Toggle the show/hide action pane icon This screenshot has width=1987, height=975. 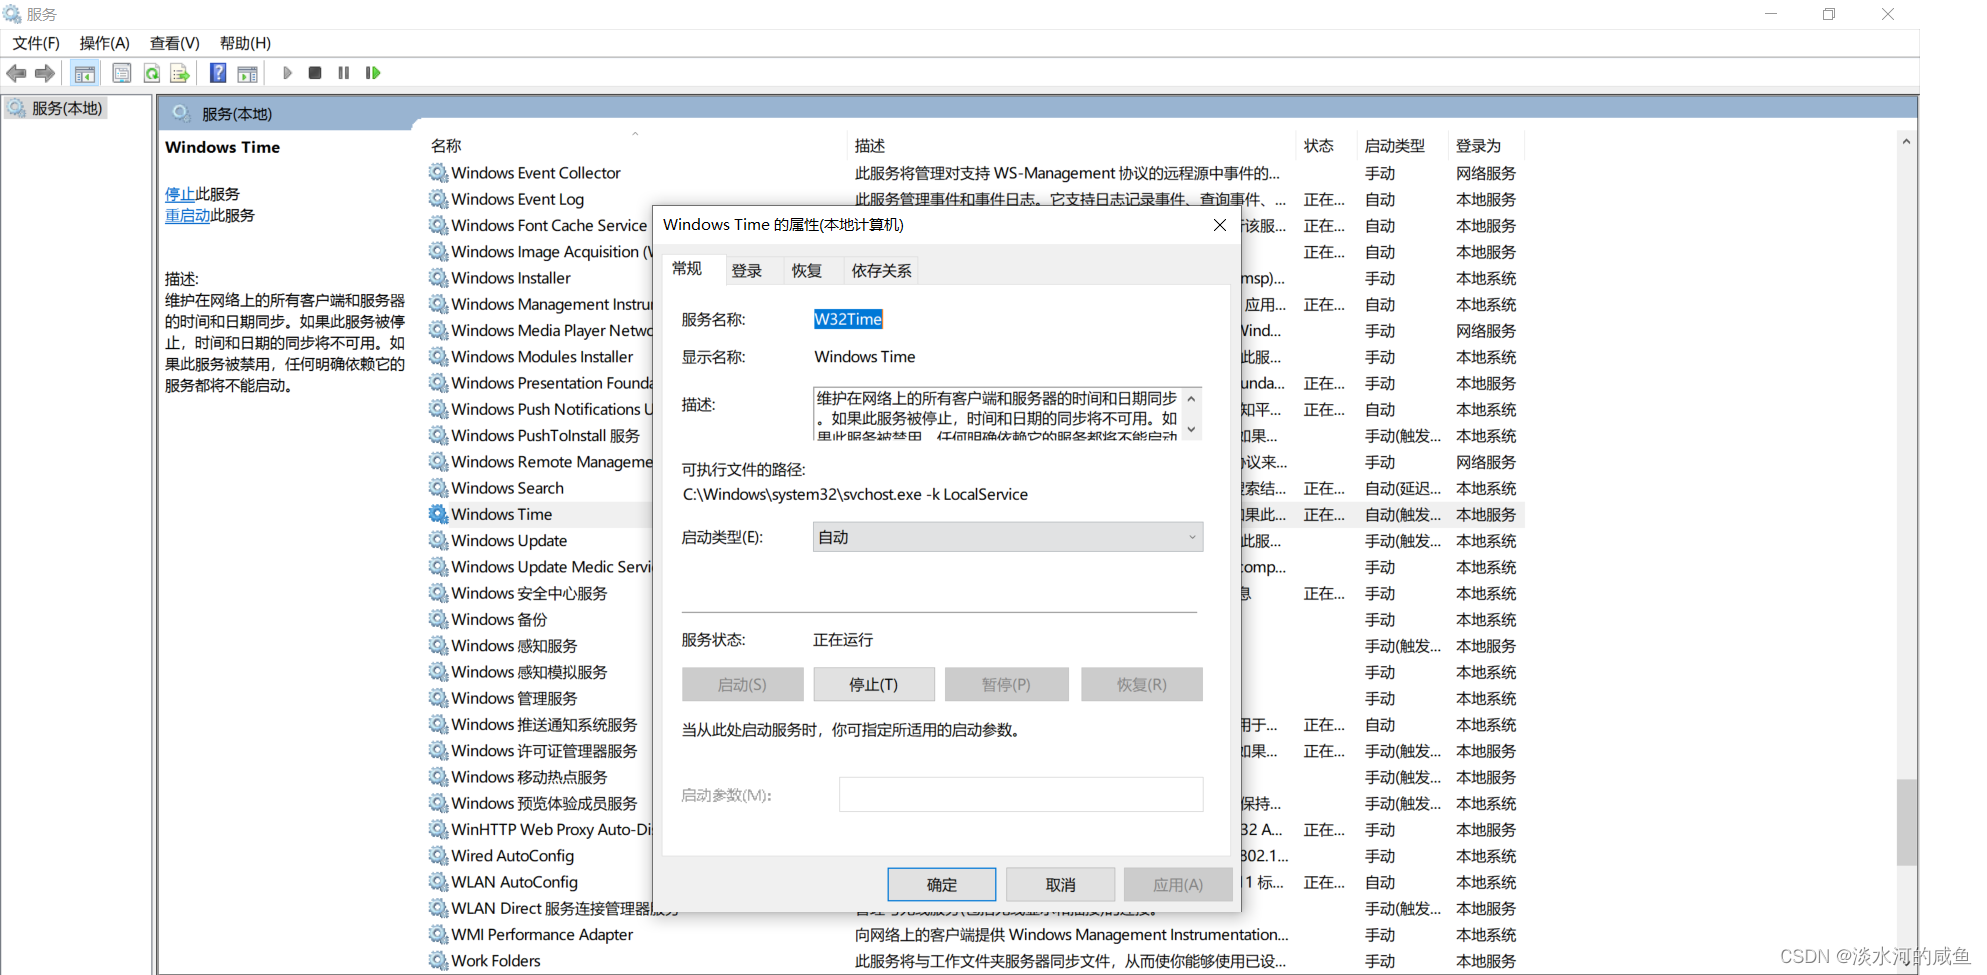pos(247,73)
